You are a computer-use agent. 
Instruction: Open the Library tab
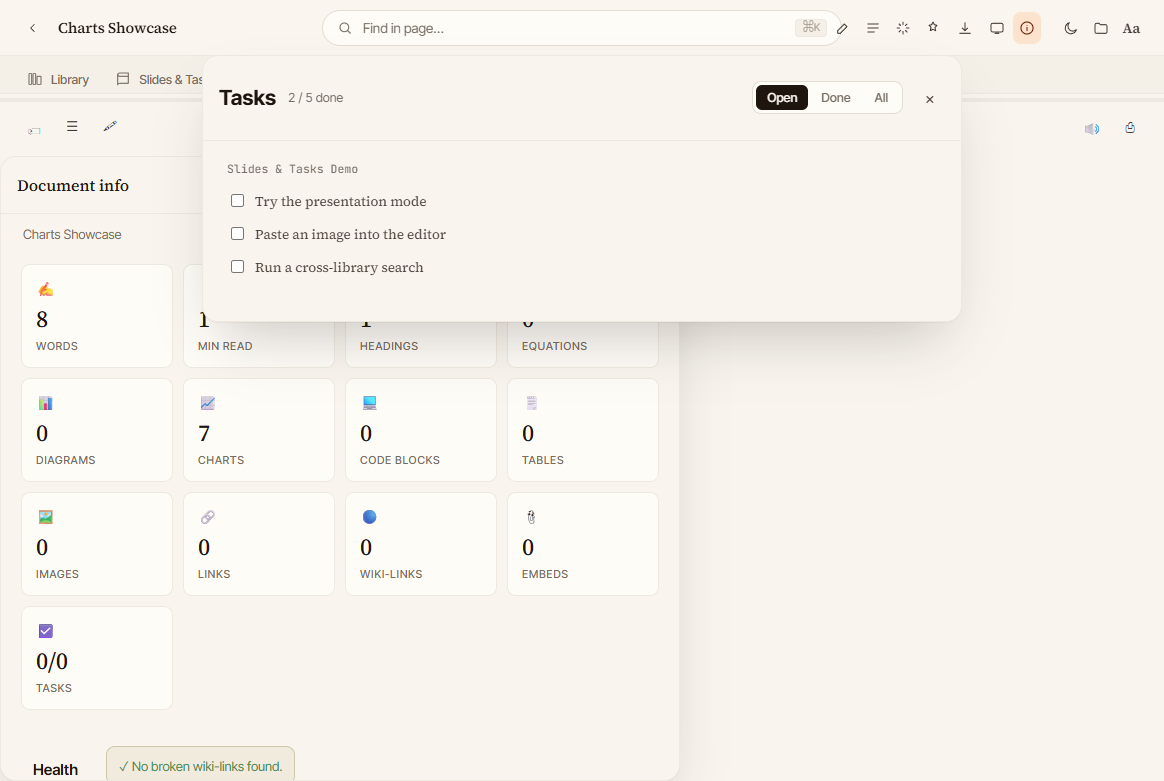(x=59, y=79)
